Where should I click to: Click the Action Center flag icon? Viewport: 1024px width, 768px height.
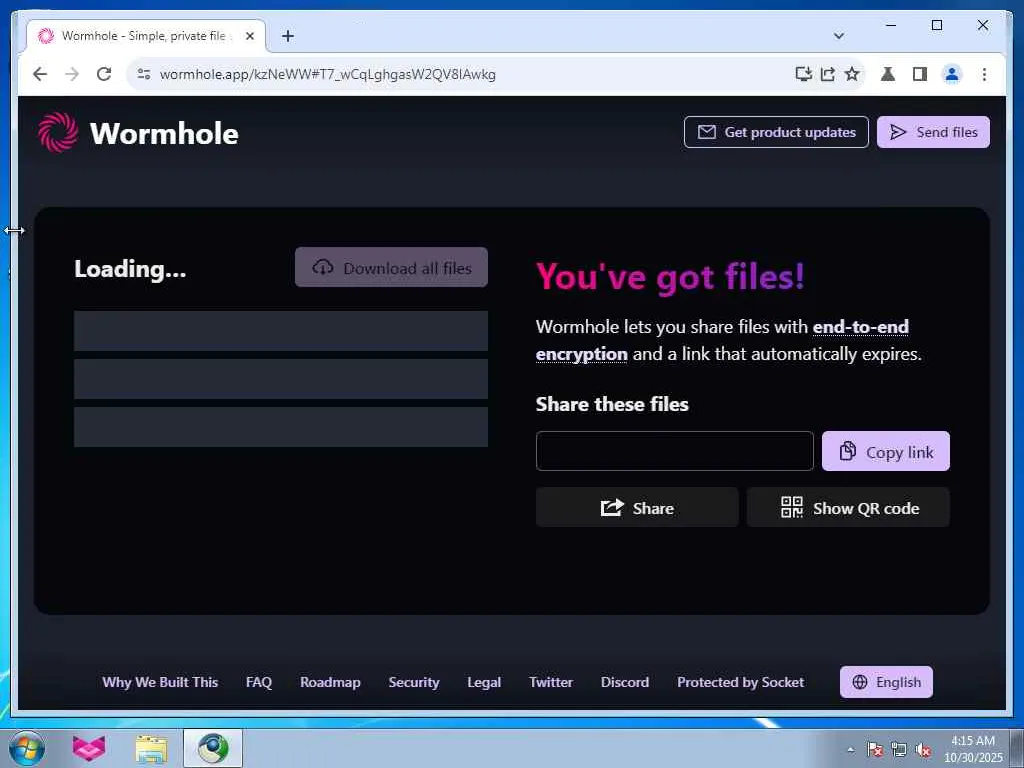point(874,749)
